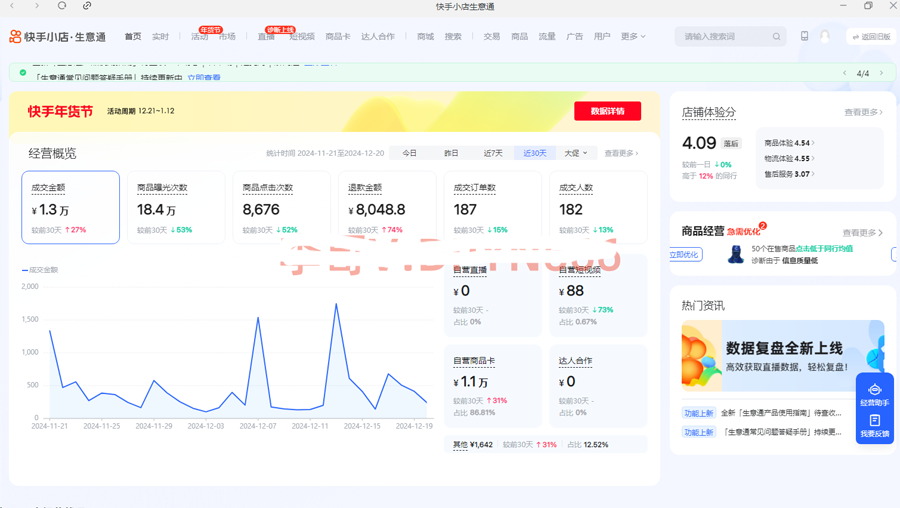900x508 pixels.
Task: Click 我要反馈 feedback icon
Action: click(x=874, y=426)
